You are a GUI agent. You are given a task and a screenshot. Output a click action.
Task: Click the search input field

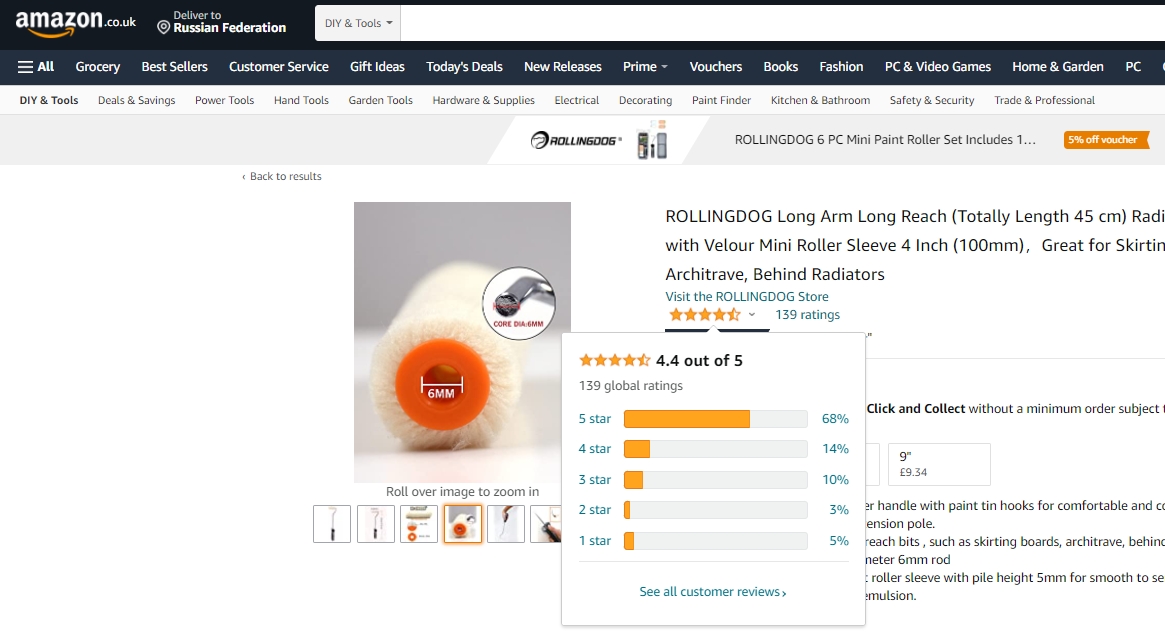point(782,23)
